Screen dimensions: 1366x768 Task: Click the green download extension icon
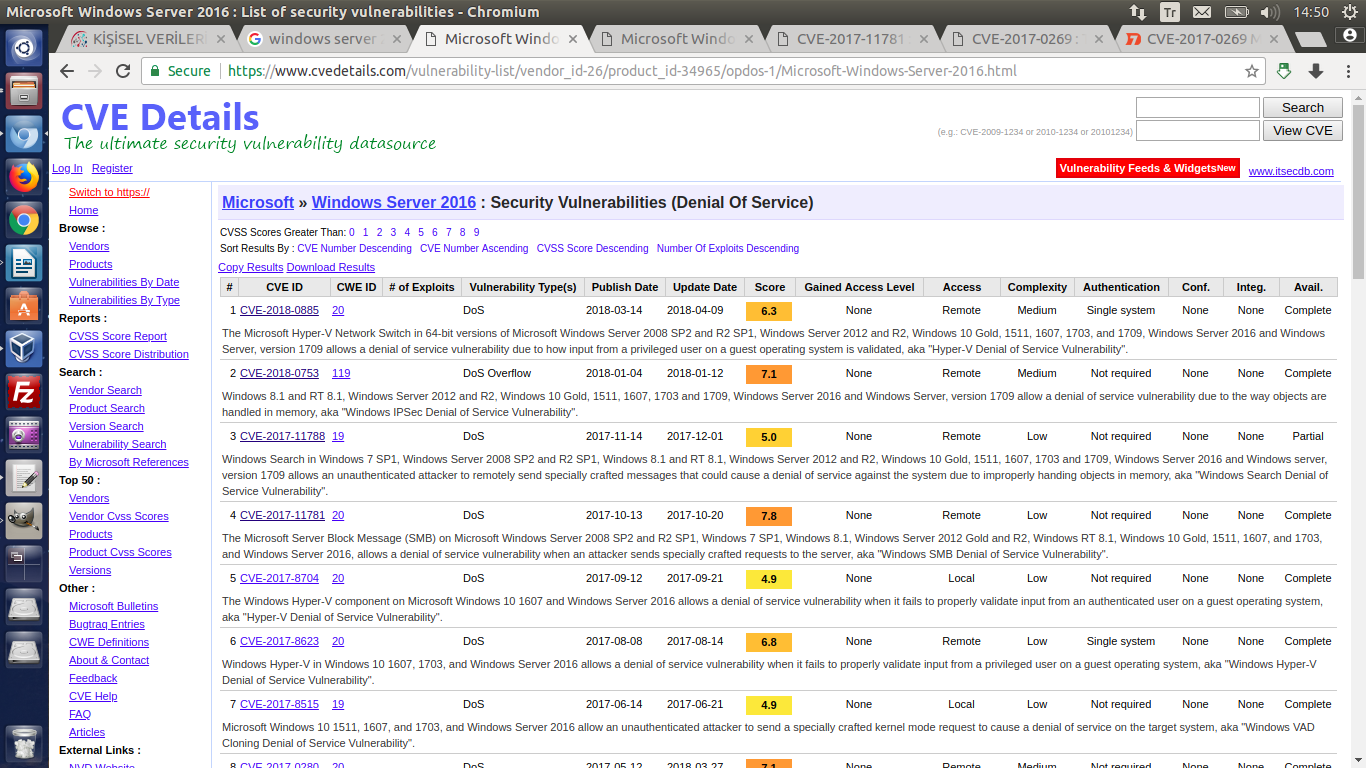coord(1285,71)
